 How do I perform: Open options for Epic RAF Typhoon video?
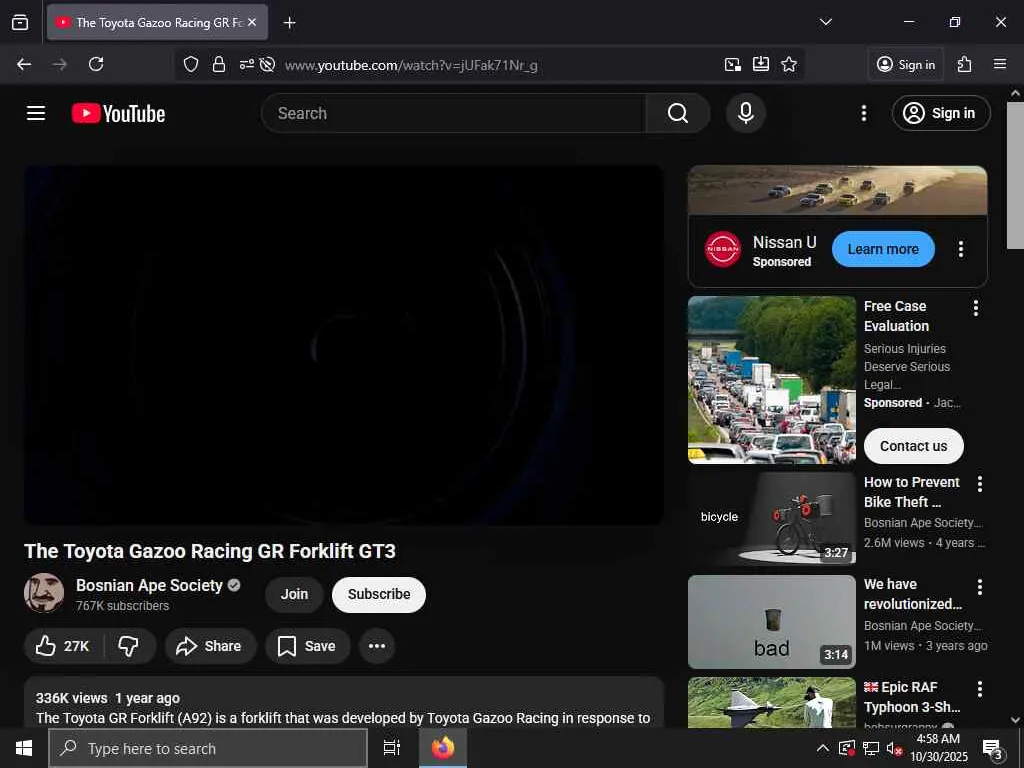pos(980,689)
